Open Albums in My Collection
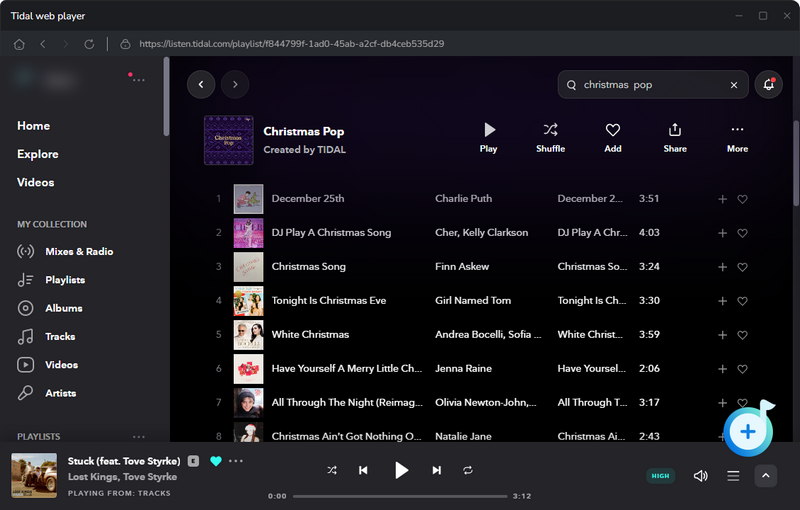The image size is (800, 510). tap(50, 308)
